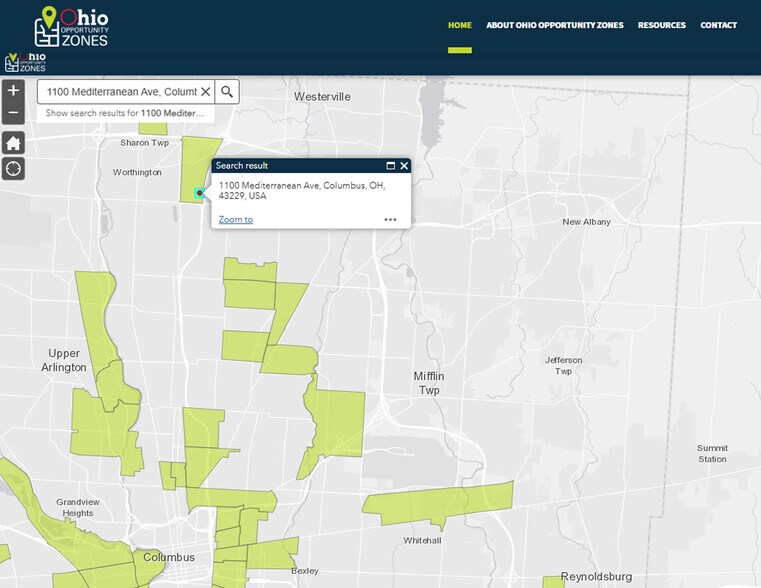761x588 pixels.
Task: Click the Zoom to link
Action: 236,220
